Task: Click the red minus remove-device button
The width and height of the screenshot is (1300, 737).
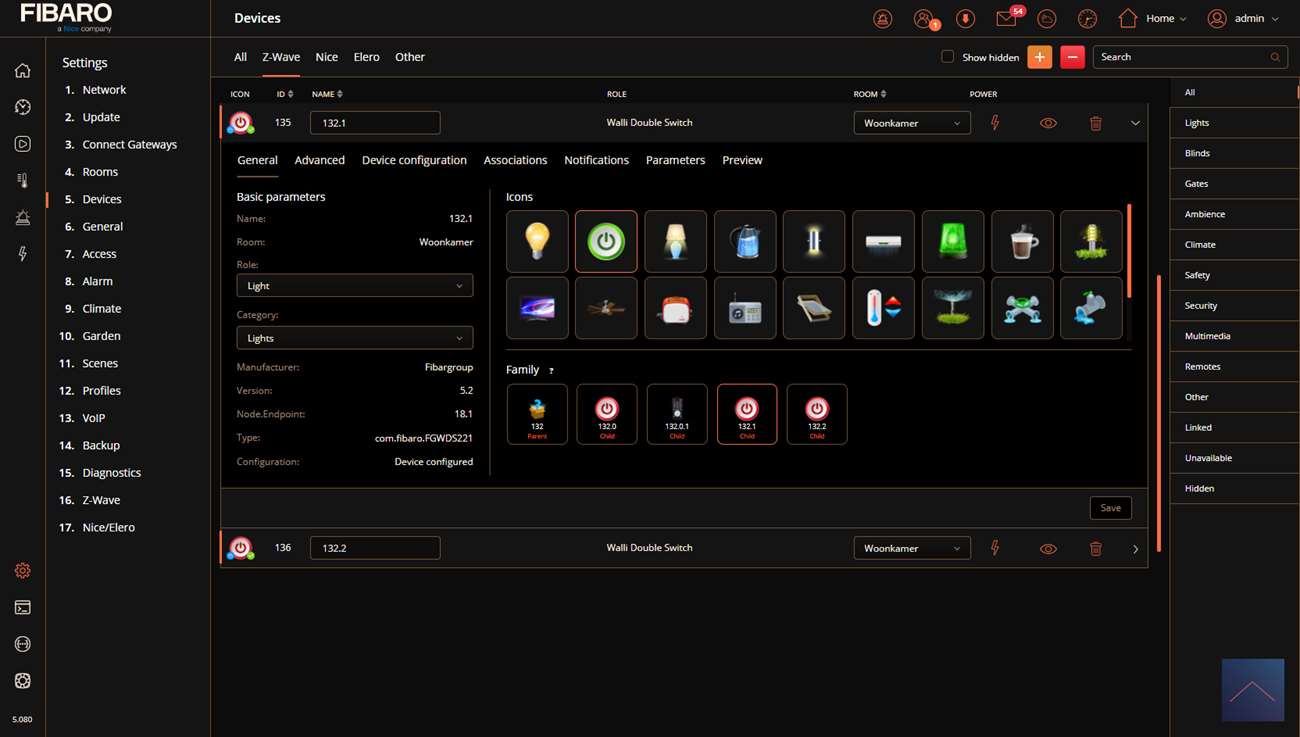Action: tap(1072, 57)
